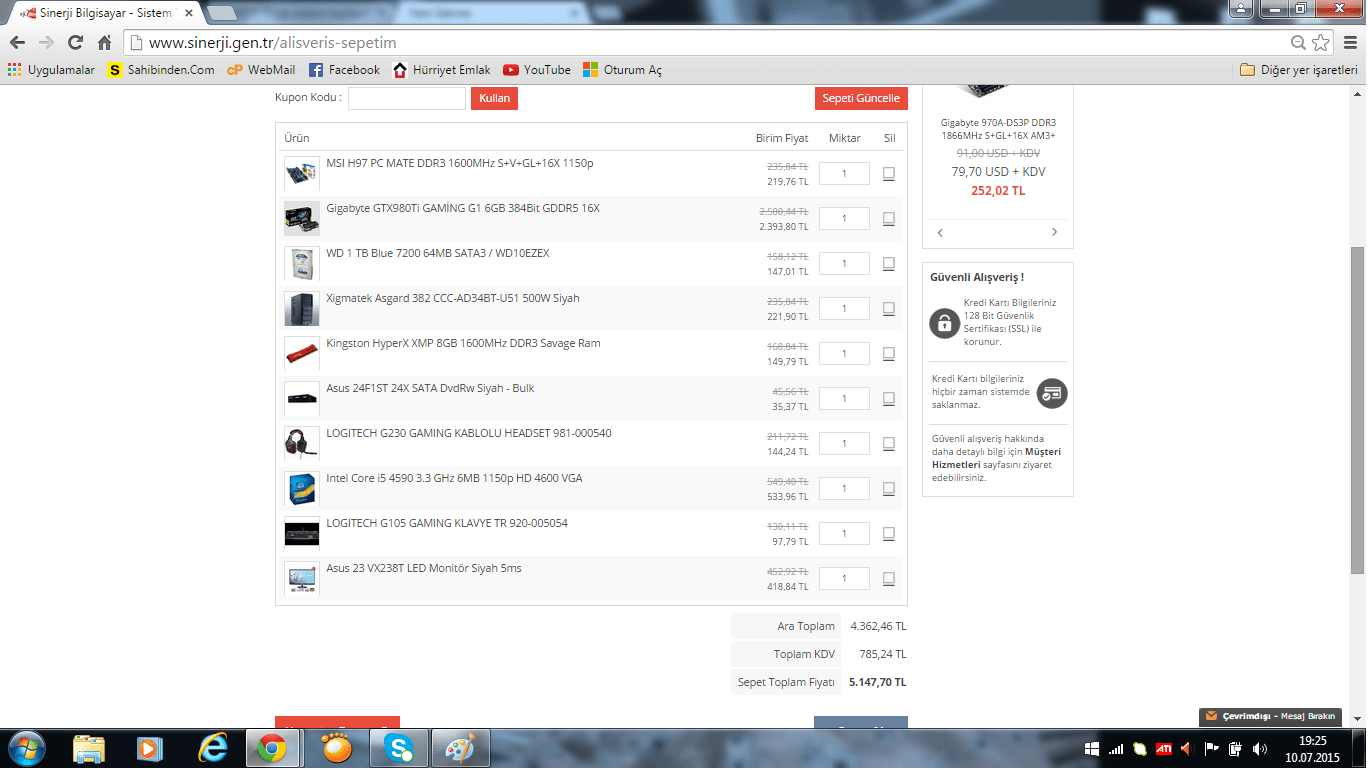Open the Çevrimdışı - Mesaj Bırakın chat widget

(1271, 716)
